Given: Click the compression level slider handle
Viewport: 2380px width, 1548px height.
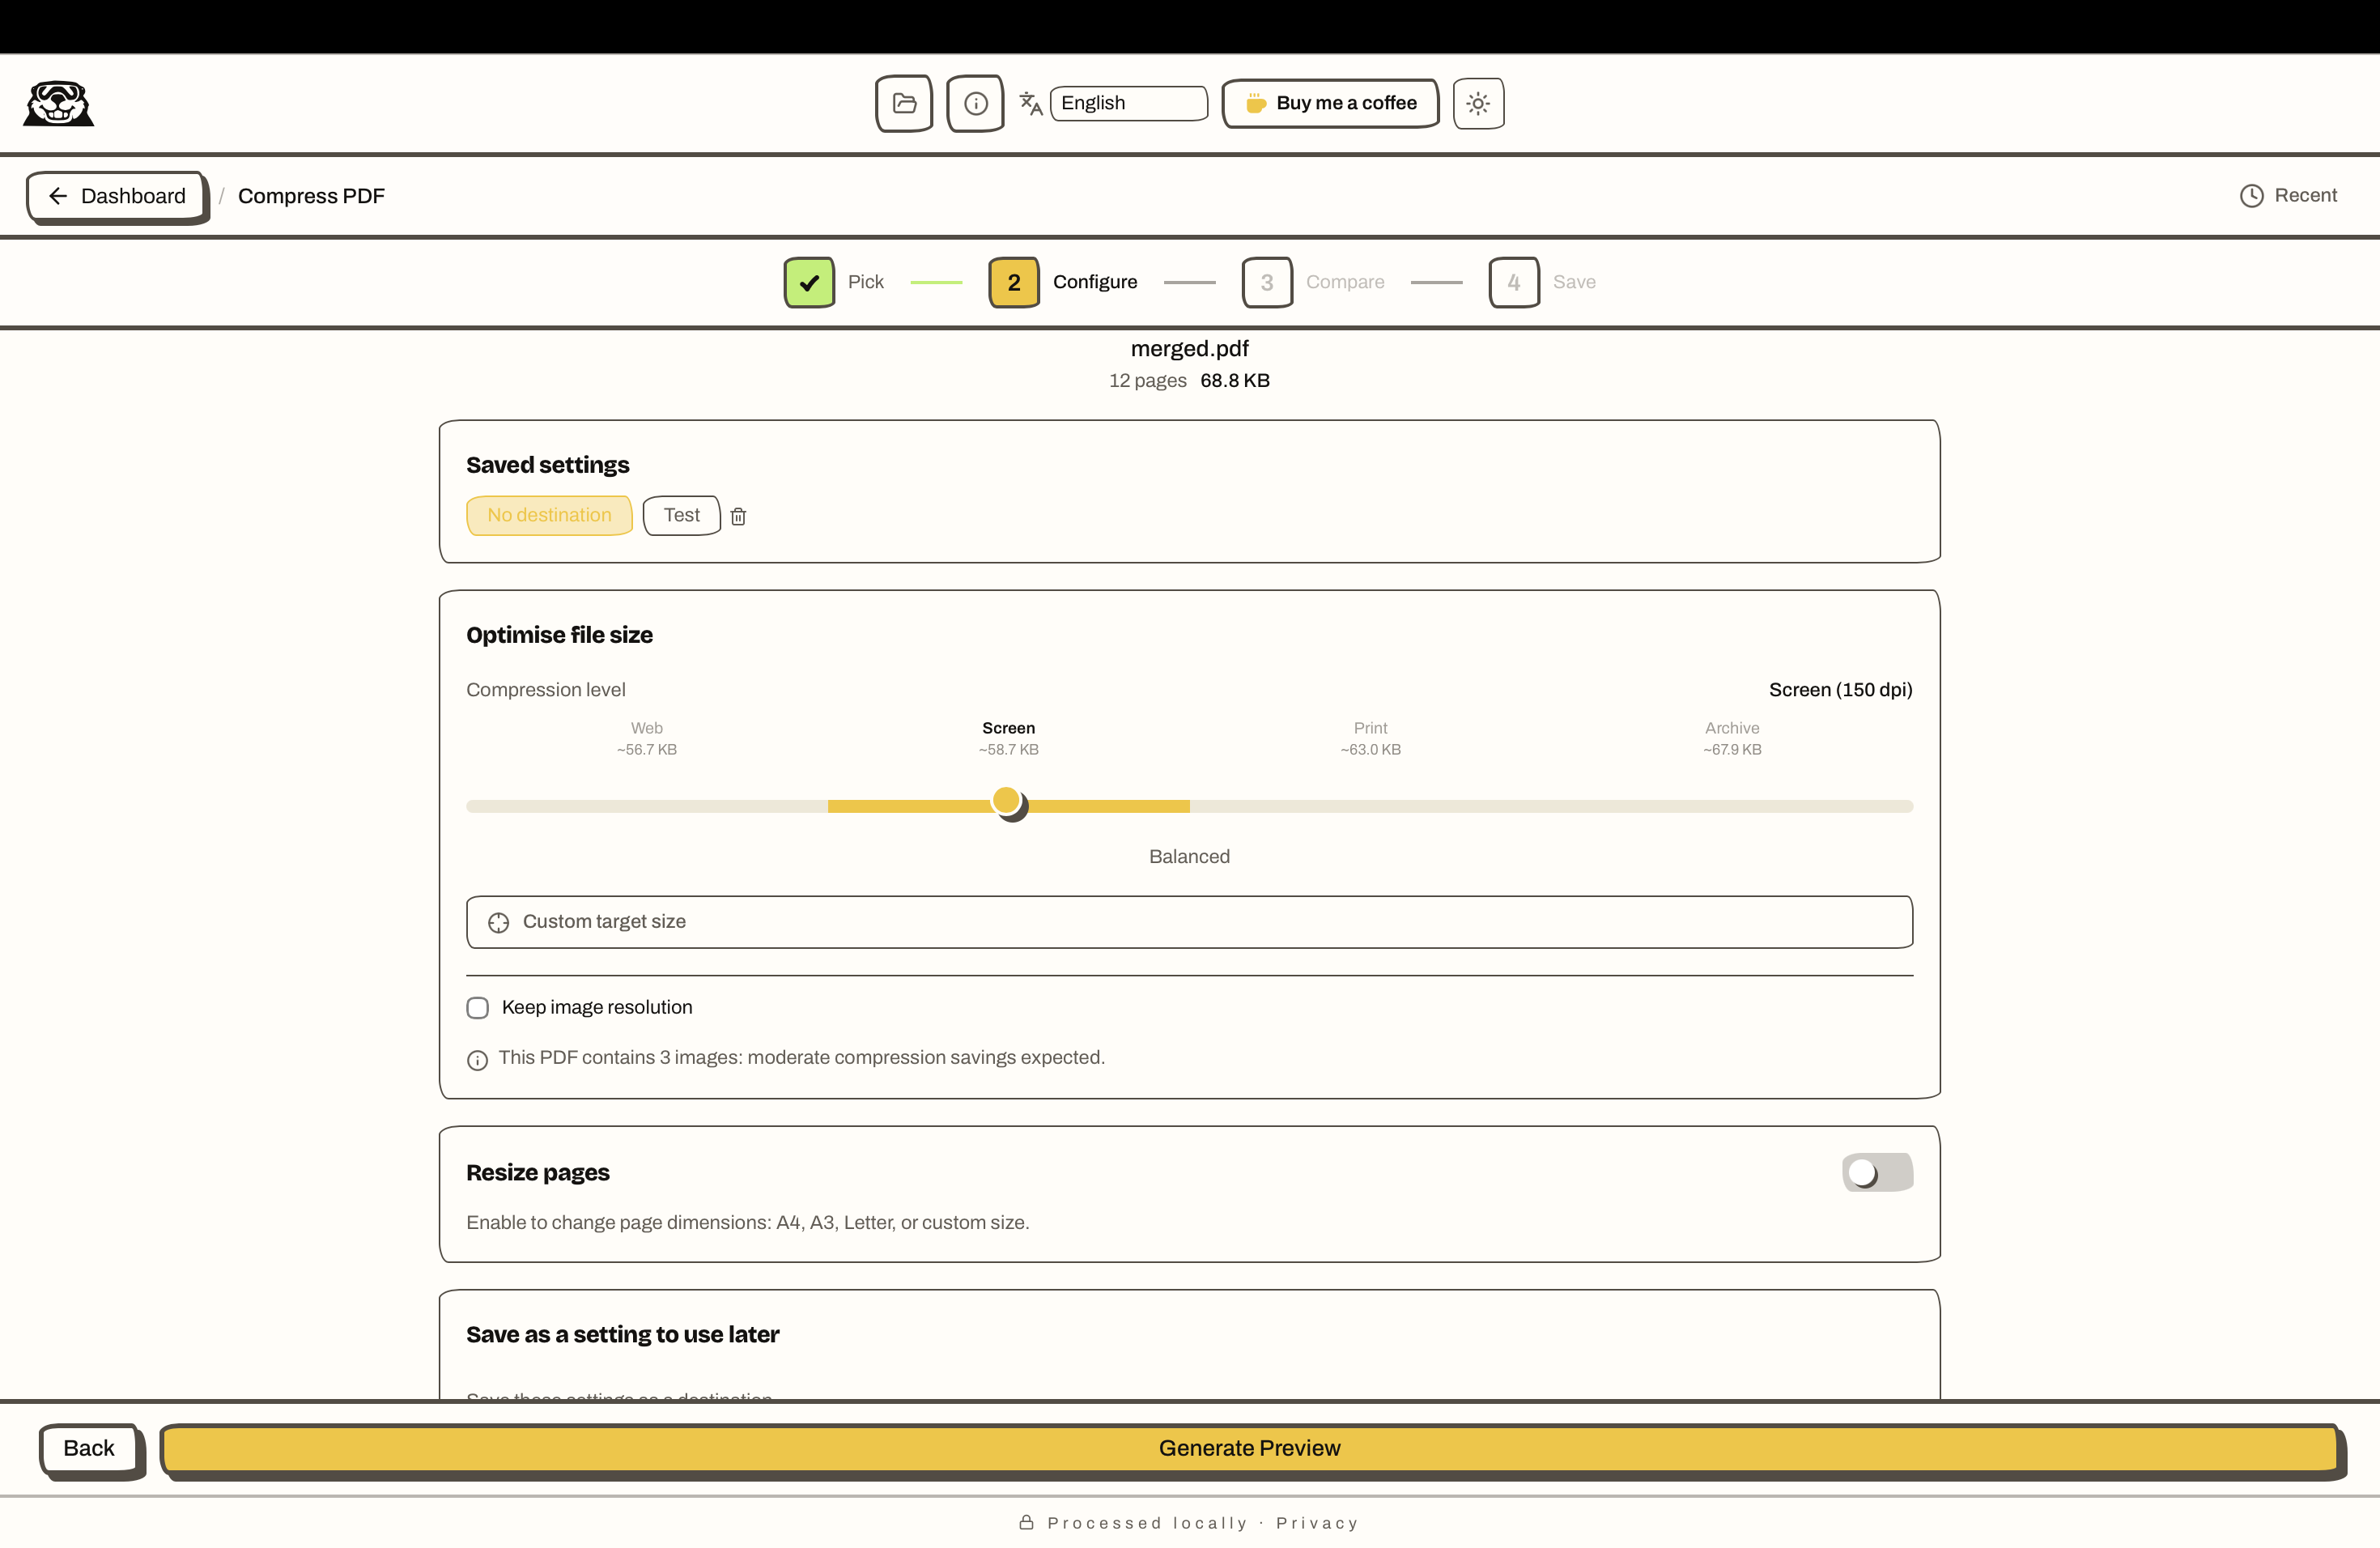Looking at the screenshot, I should coord(1007,801).
